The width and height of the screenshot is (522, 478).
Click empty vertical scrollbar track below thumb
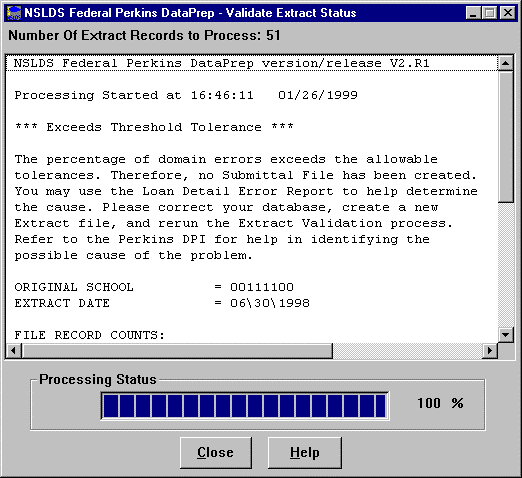506,265
